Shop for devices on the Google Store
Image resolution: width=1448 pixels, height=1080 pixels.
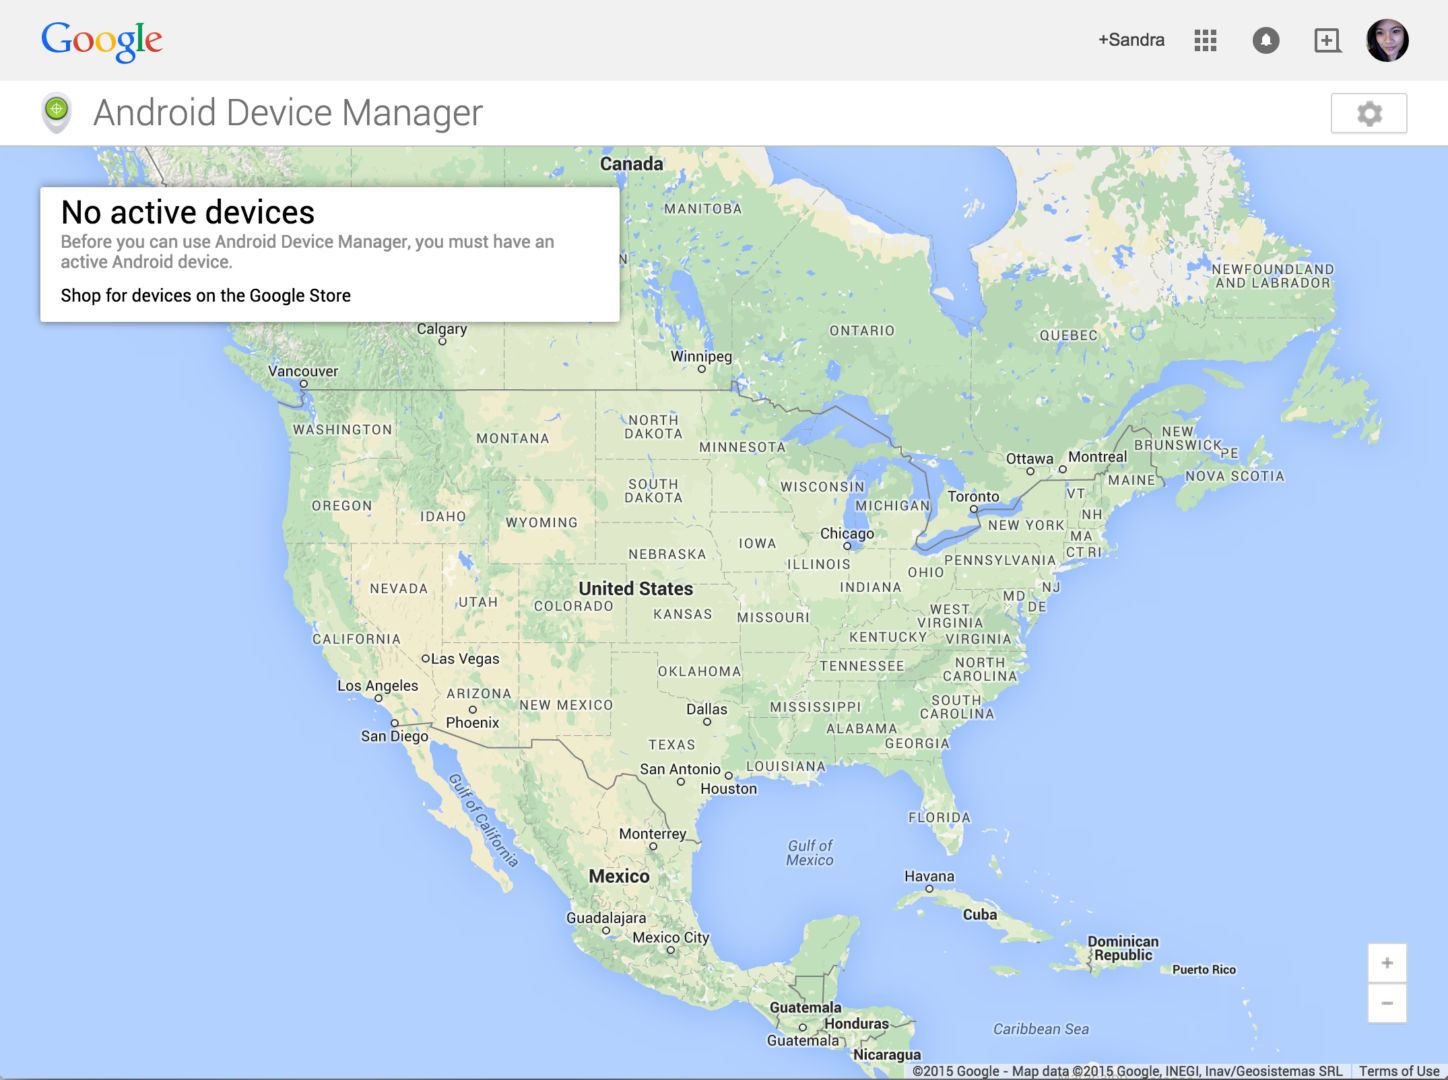(x=205, y=295)
